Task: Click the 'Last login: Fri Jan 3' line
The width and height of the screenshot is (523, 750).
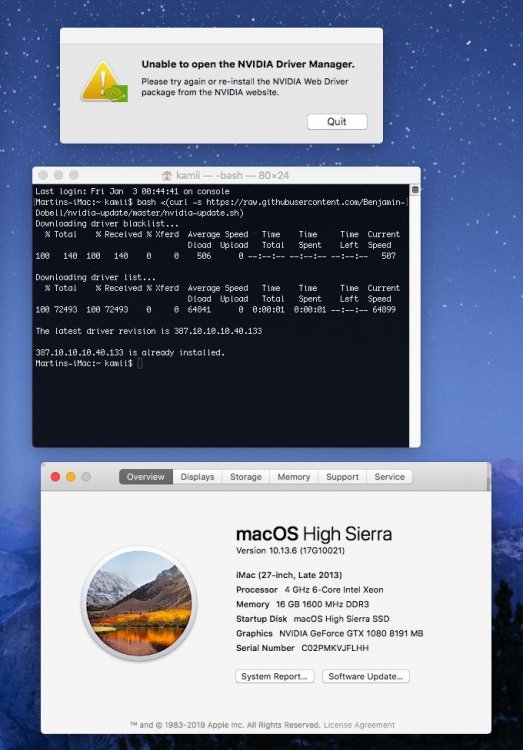Action: pos(132,191)
